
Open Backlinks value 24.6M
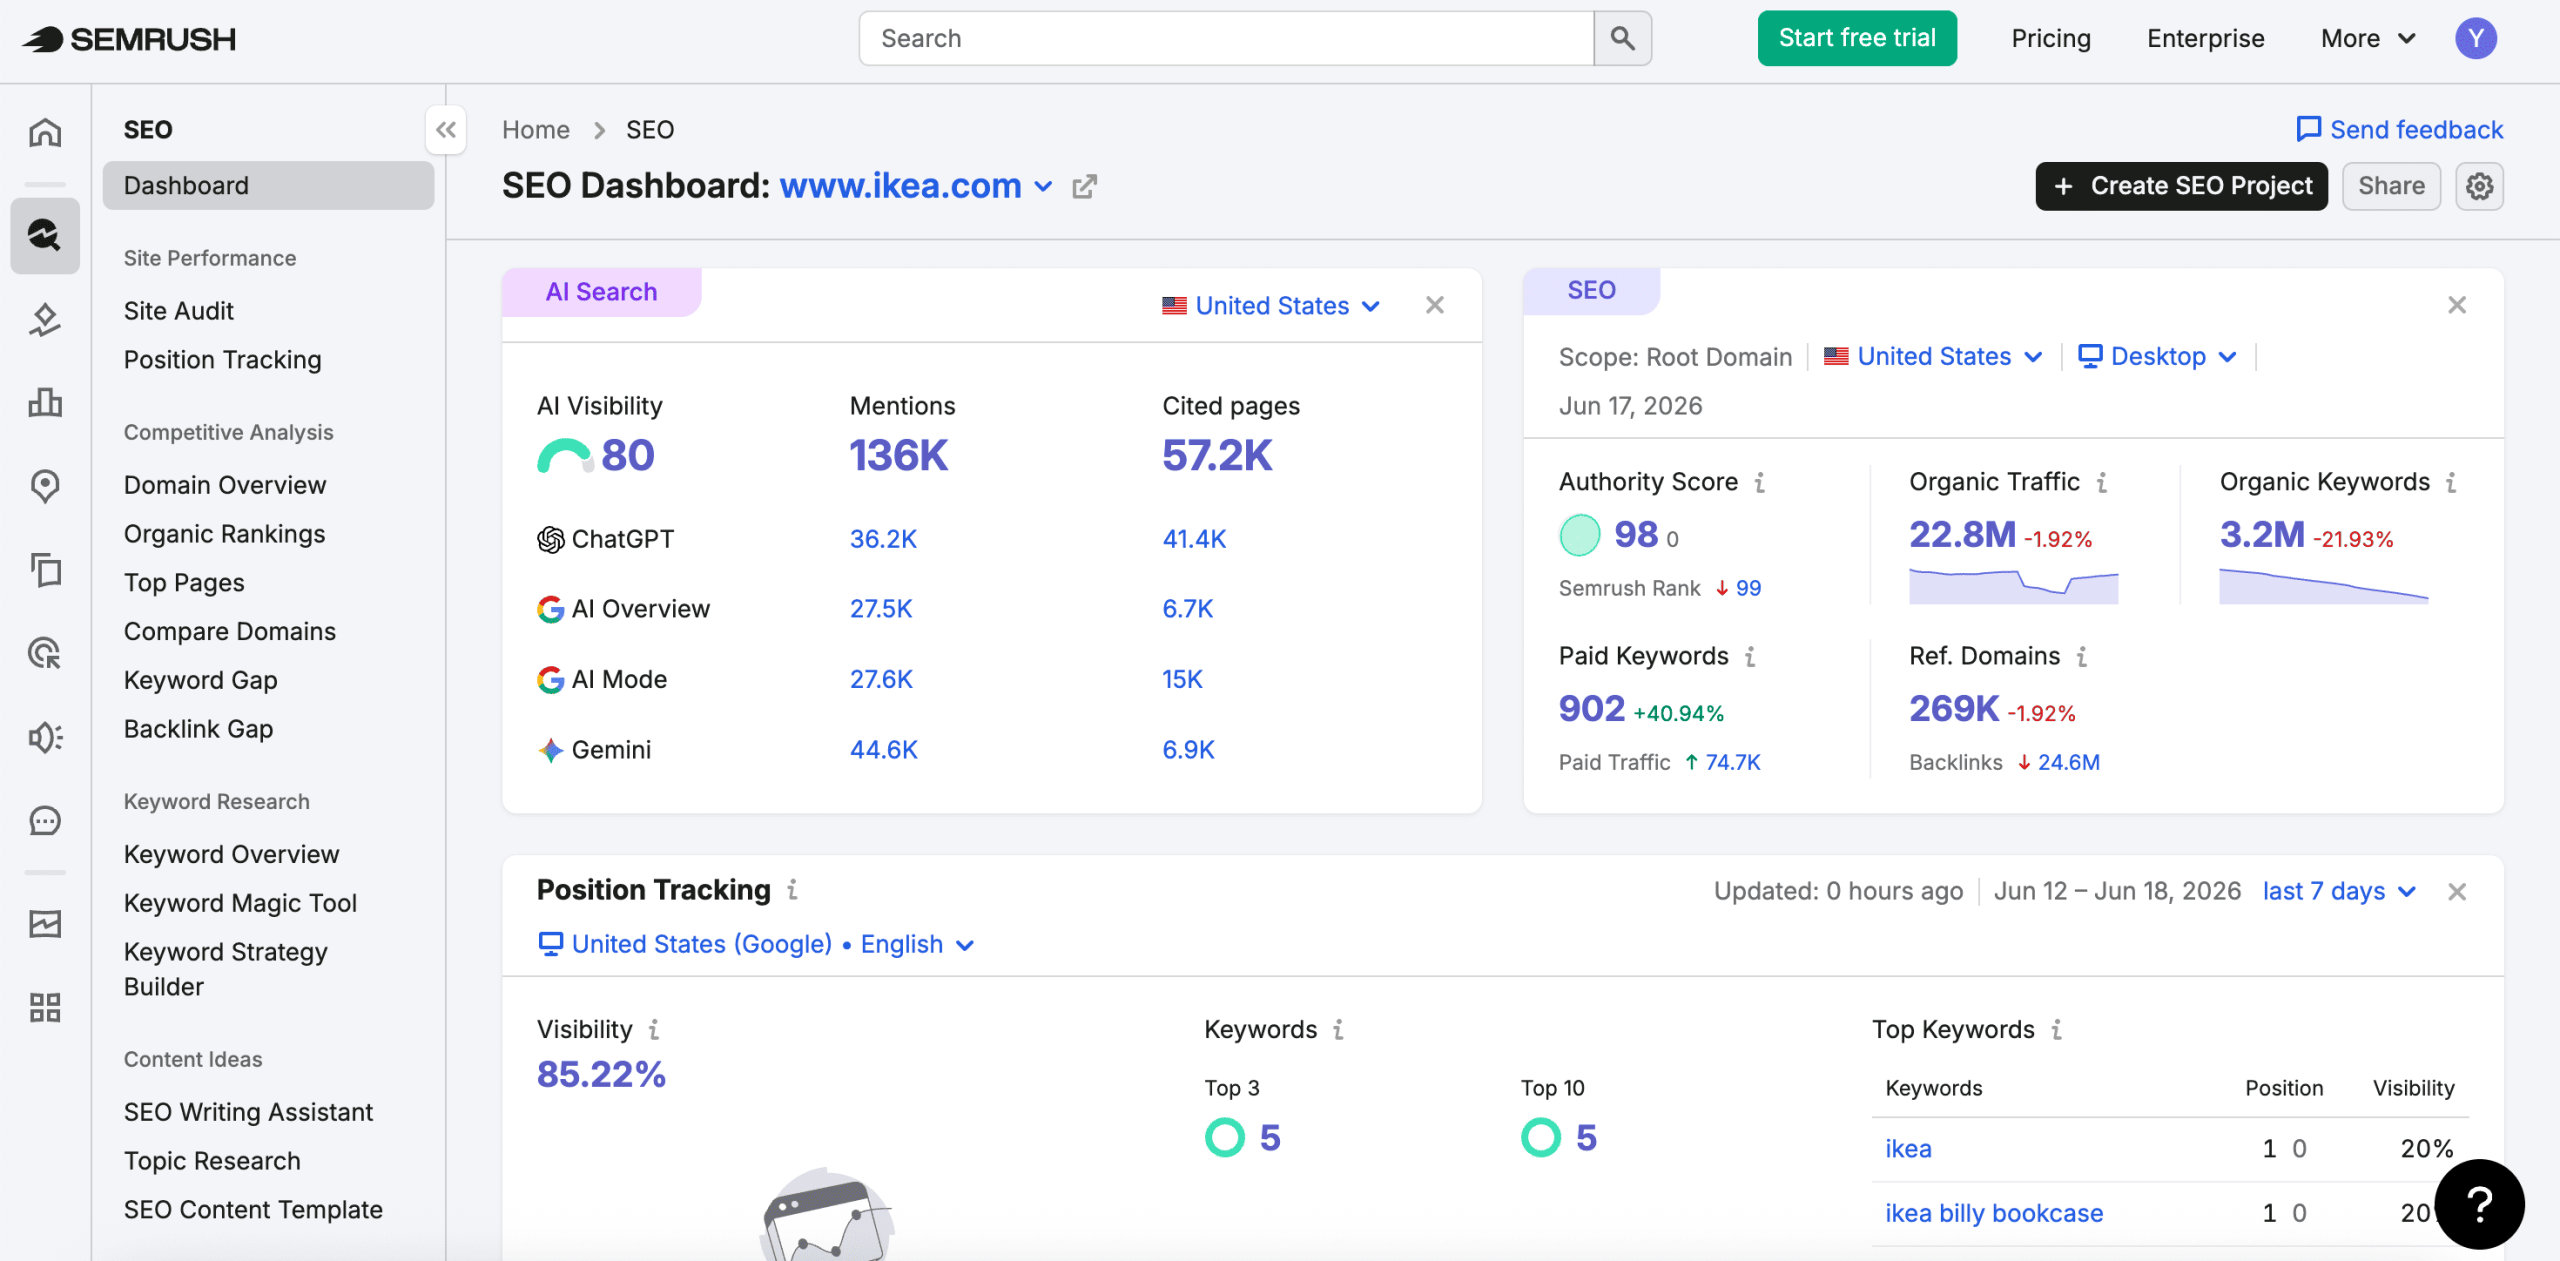2068,763
